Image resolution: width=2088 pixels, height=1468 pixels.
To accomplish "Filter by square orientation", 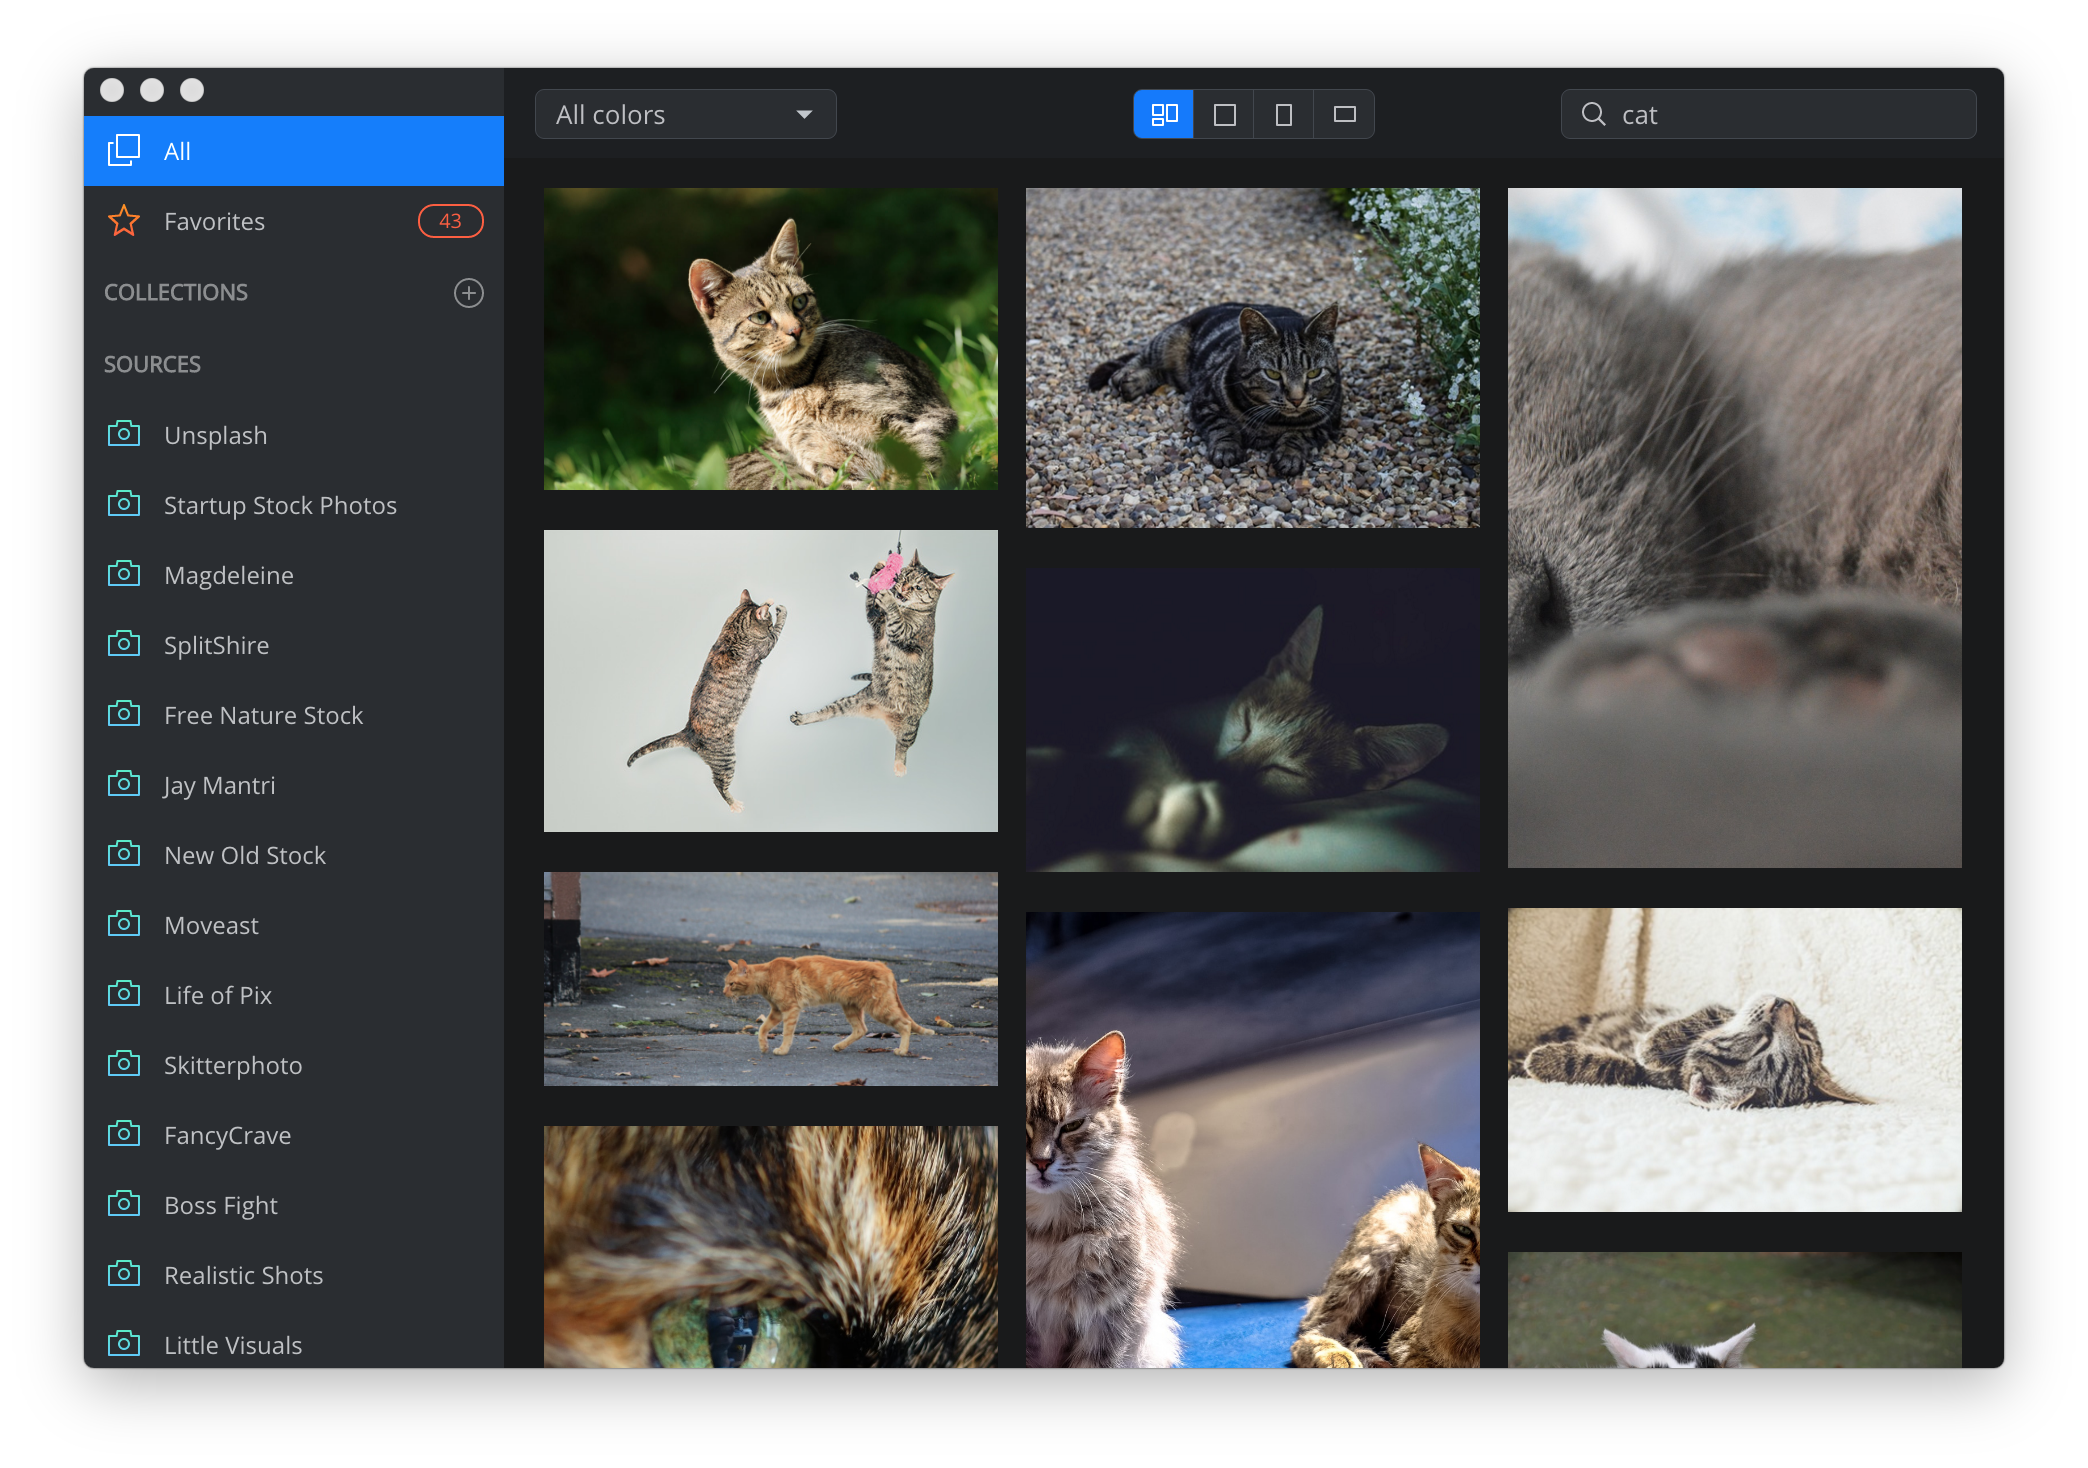I will point(1224,114).
